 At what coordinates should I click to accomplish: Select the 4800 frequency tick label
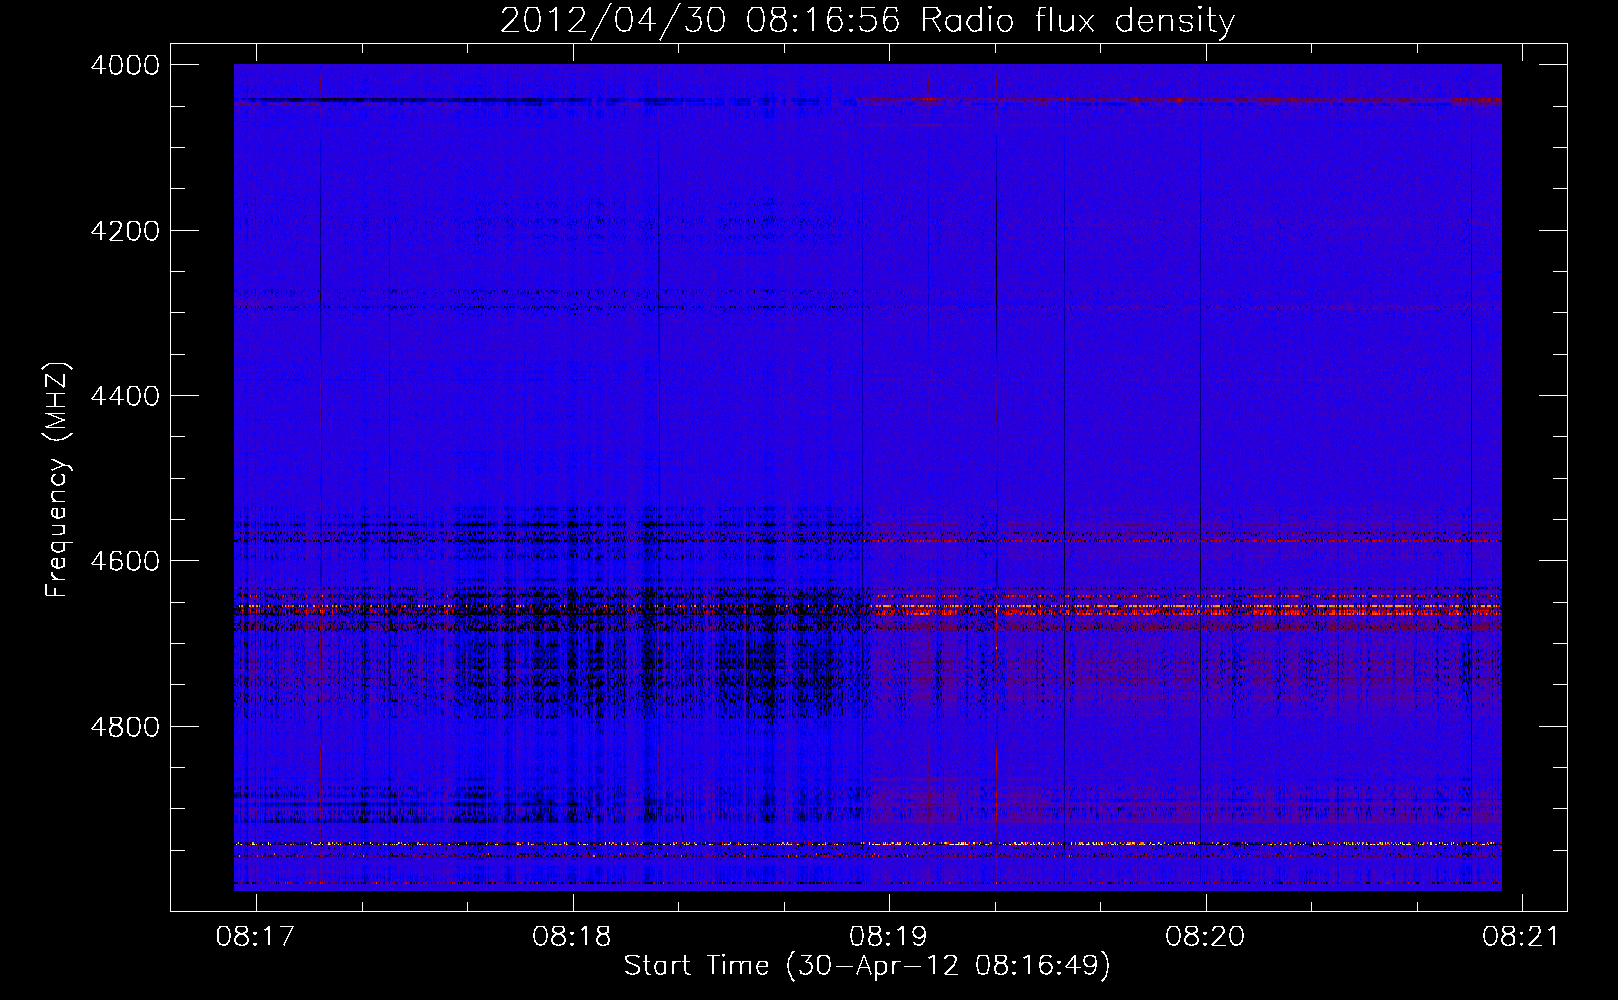pyautogui.click(x=125, y=727)
